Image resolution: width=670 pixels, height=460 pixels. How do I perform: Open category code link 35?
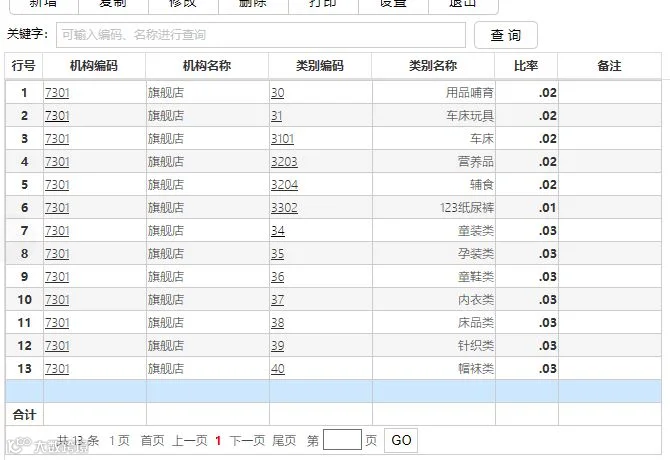tap(277, 254)
